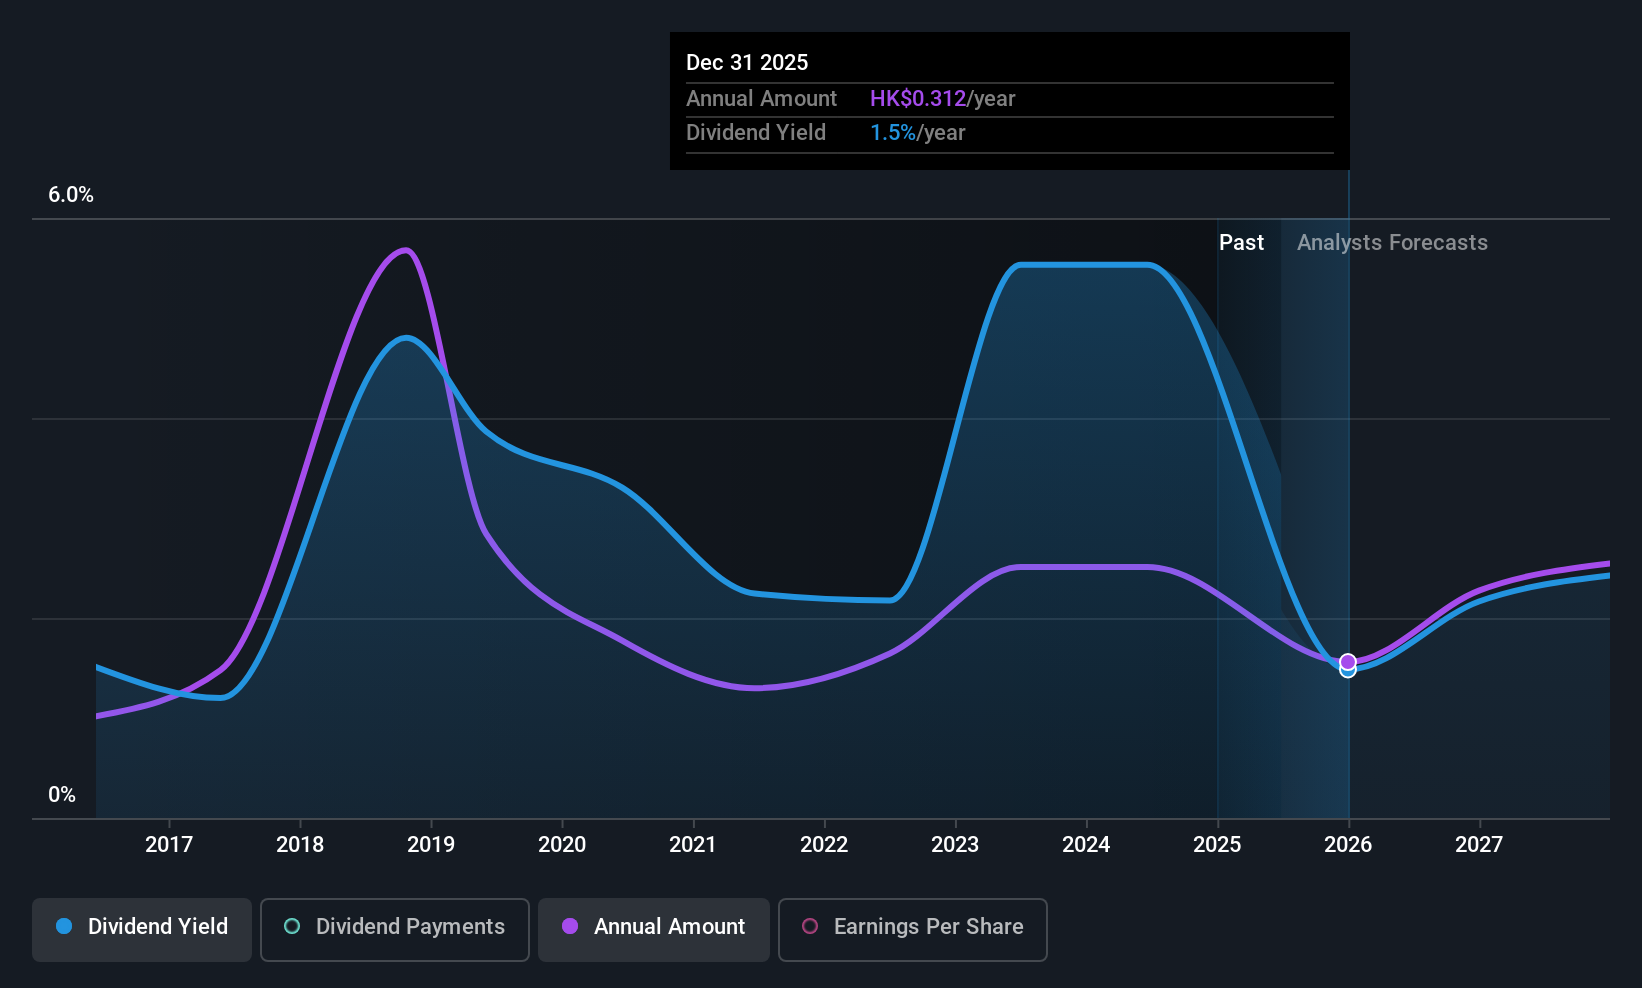Click the 6.0% y-axis label
Viewport: 1642px width, 988px height.
(x=71, y=195)
